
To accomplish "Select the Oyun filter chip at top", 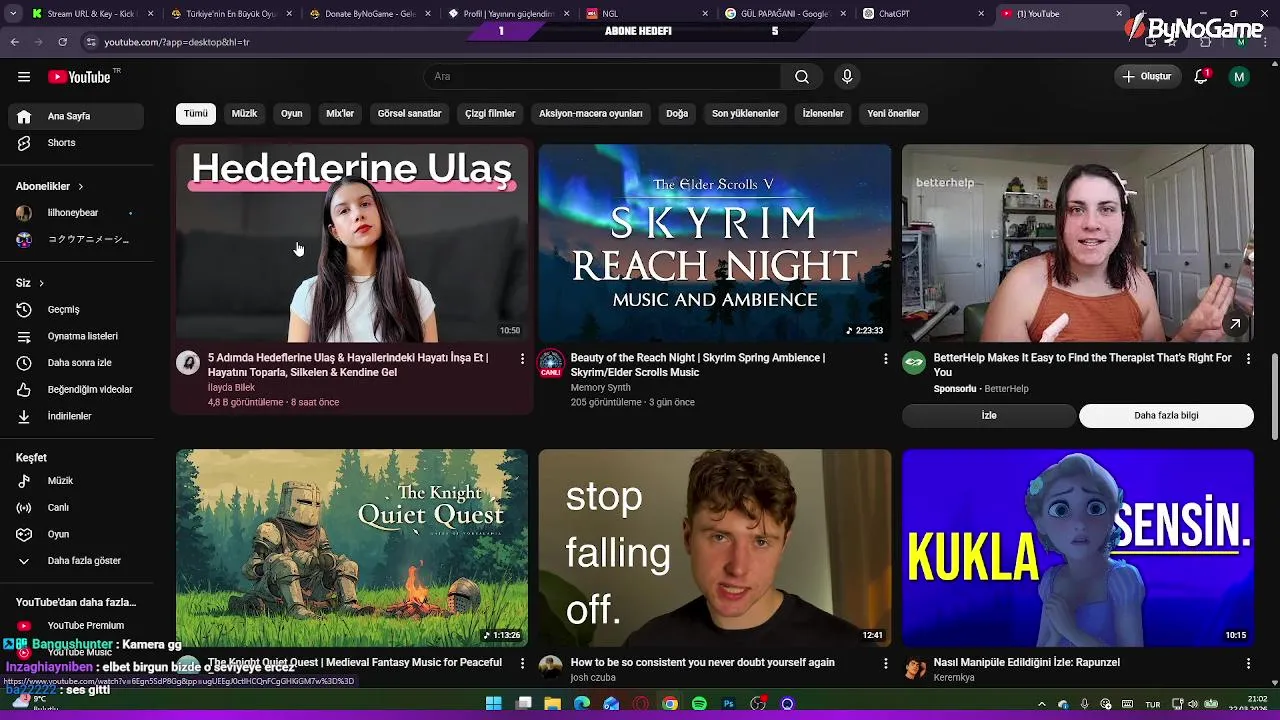I will click(x=292, y=114).
